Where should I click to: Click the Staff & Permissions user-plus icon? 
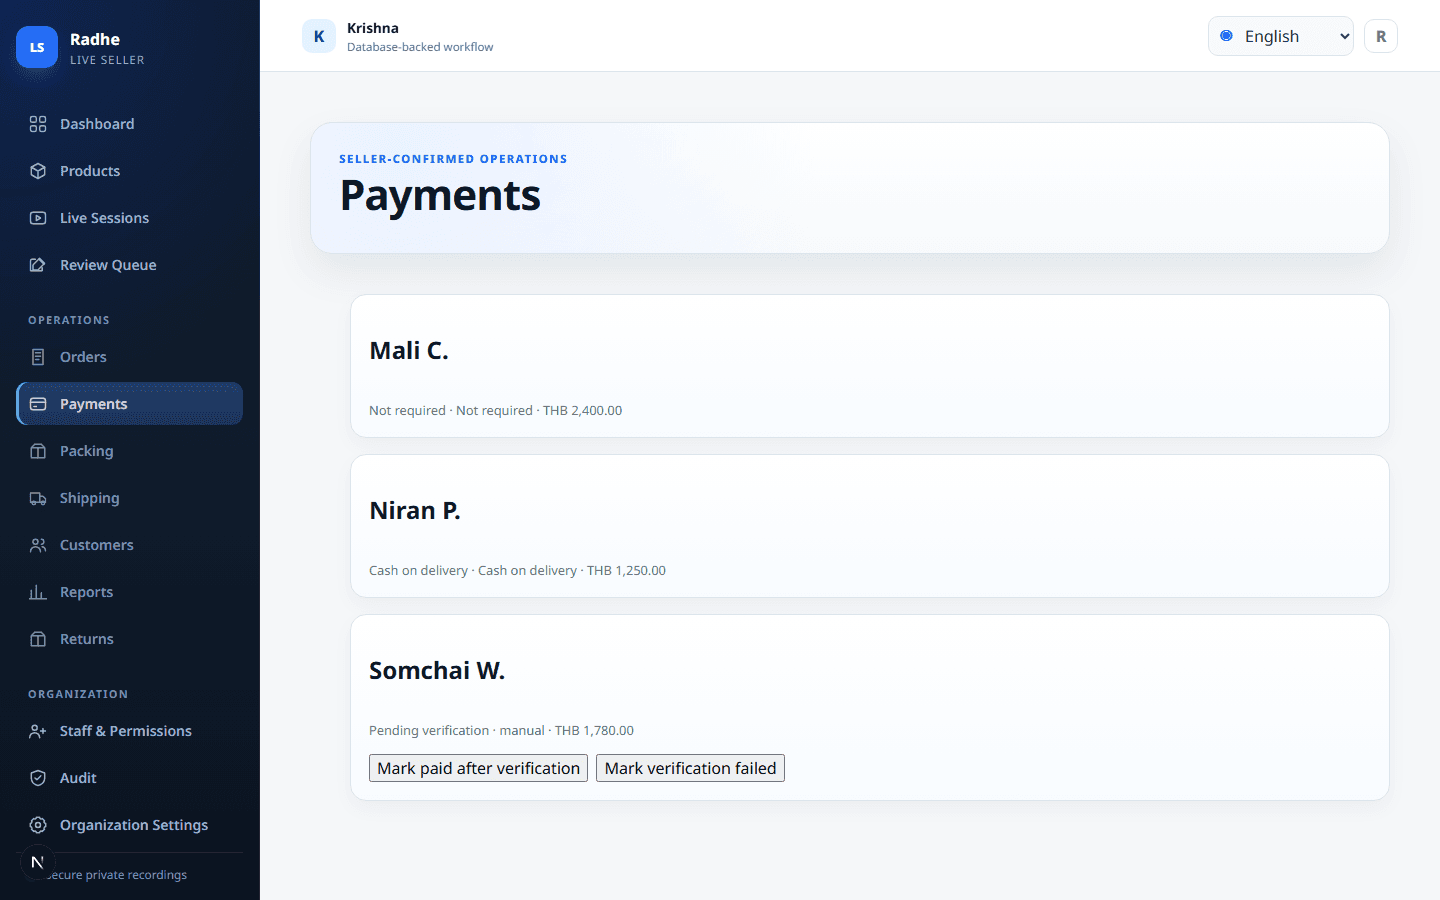coord(38,731)
